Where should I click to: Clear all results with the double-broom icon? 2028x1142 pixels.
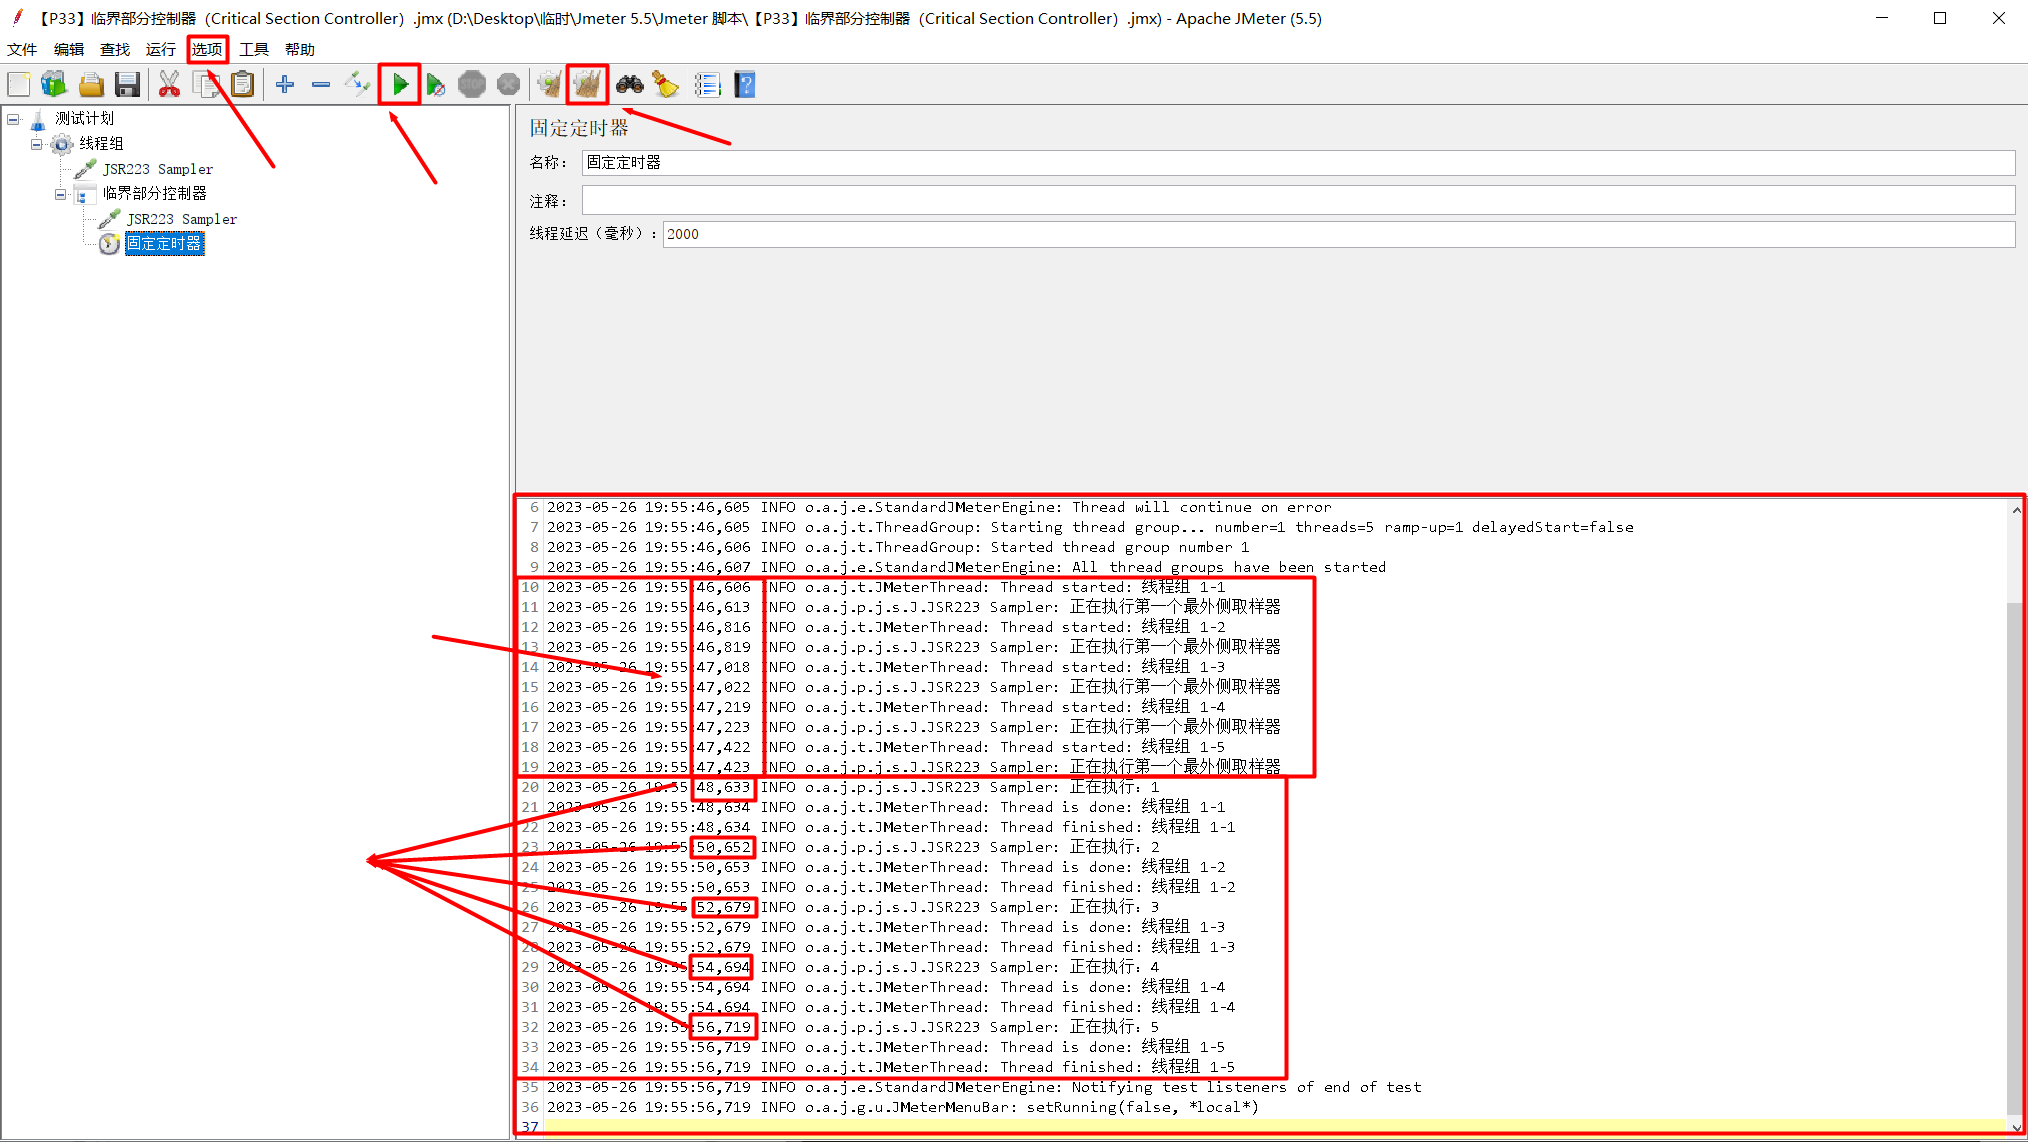587,84
